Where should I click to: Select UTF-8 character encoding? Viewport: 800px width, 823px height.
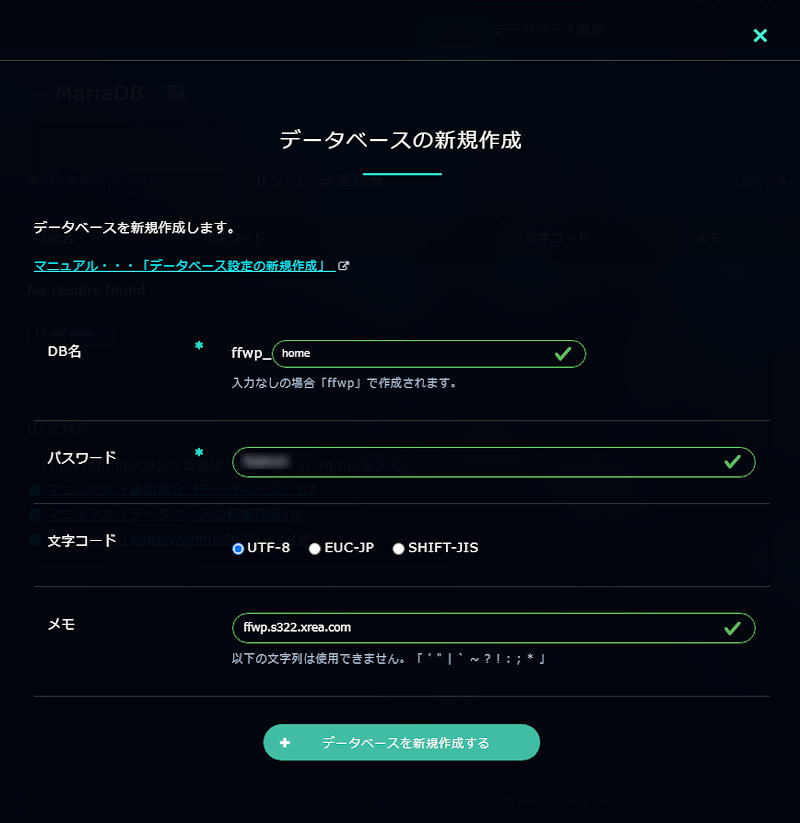[238, 548]
